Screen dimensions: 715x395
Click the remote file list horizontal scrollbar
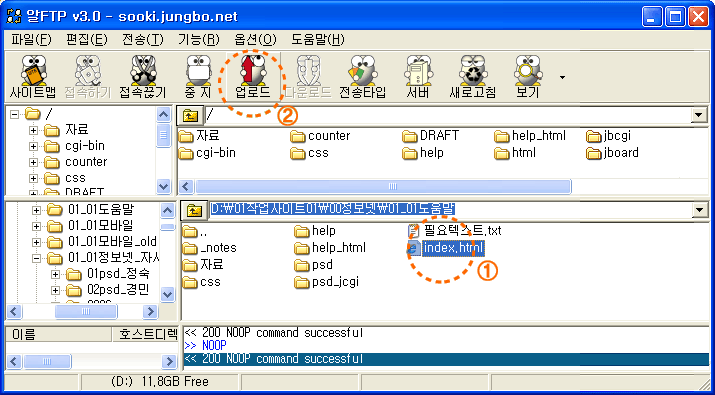(x=383, y=187)
